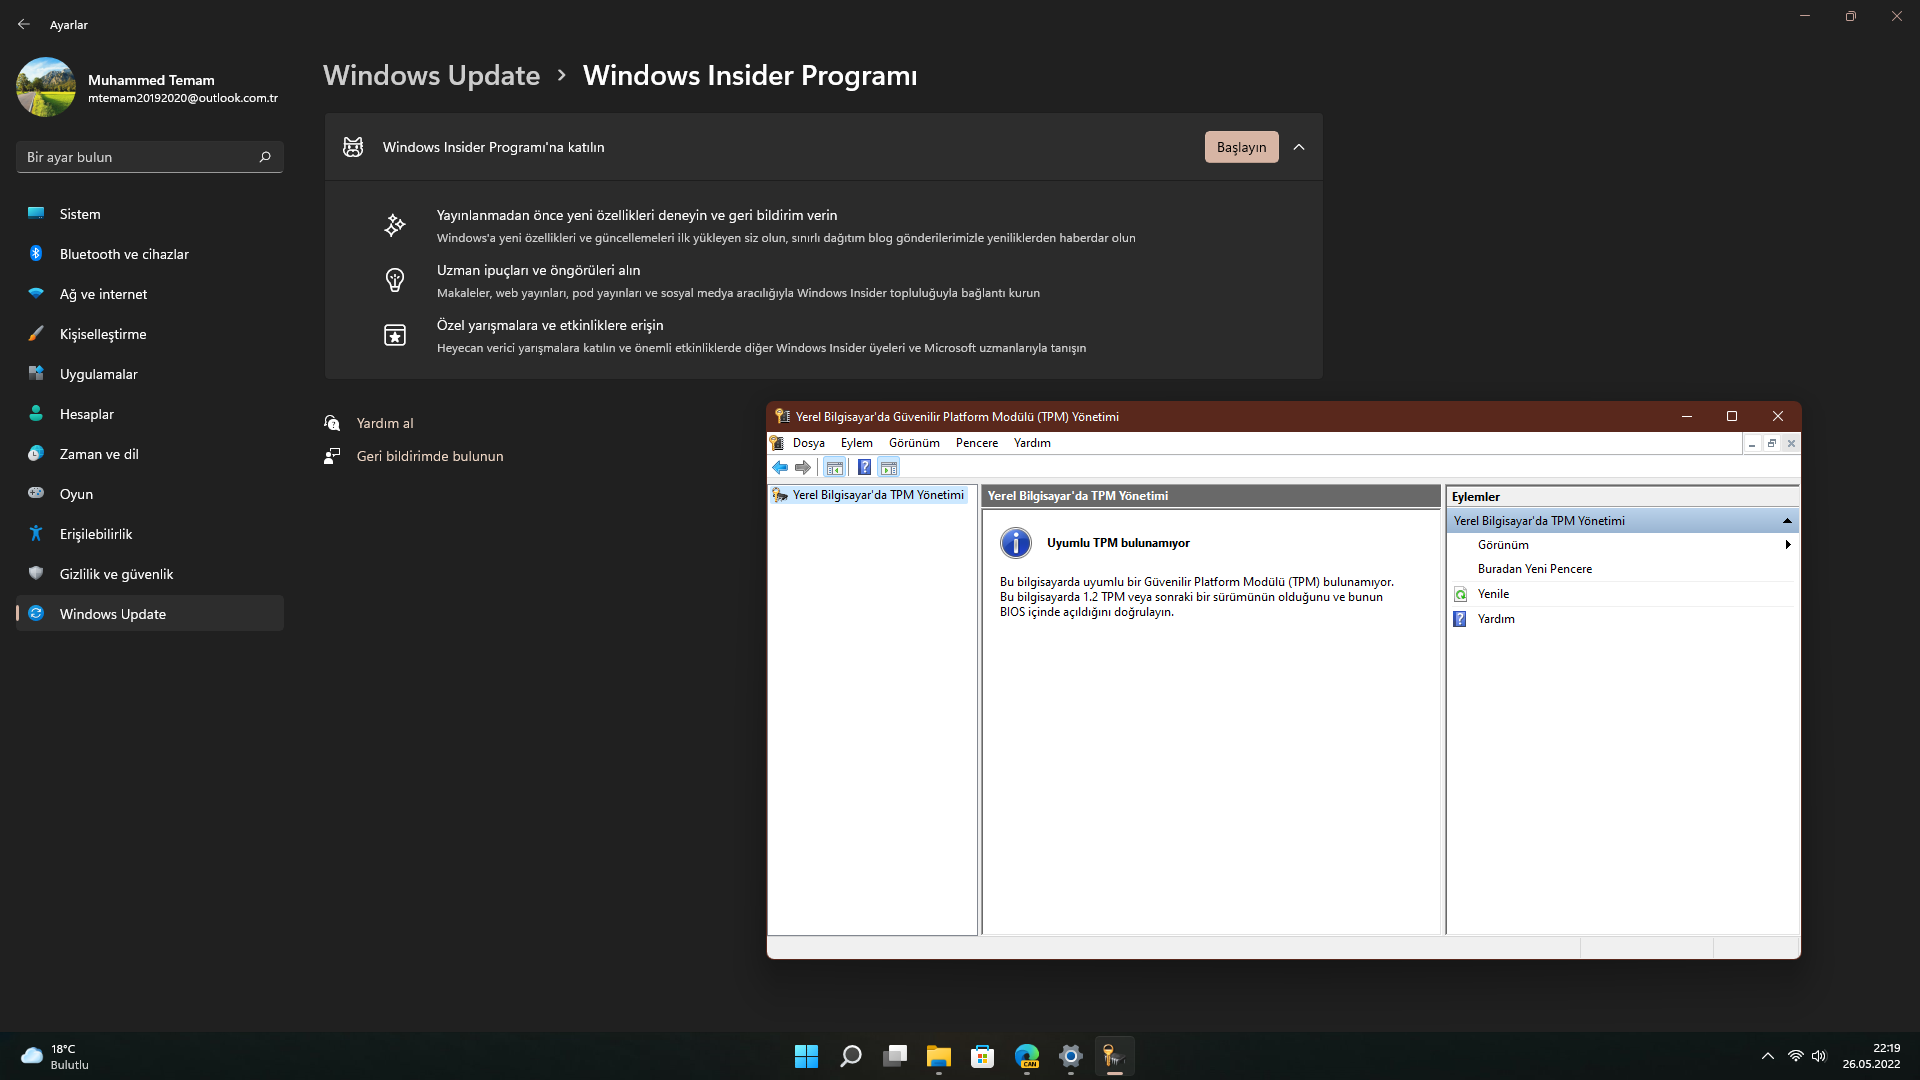Click the back arrow in TPM toolbar
1920x1080 pixels.
coord(780,467)
